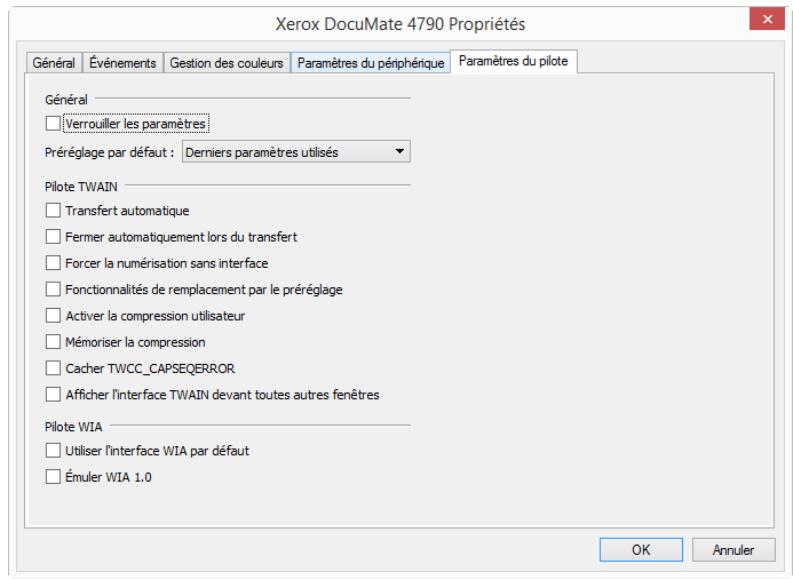Enable Cacher TWCC_CAPSEQERROR option

[x=53, y=368]
